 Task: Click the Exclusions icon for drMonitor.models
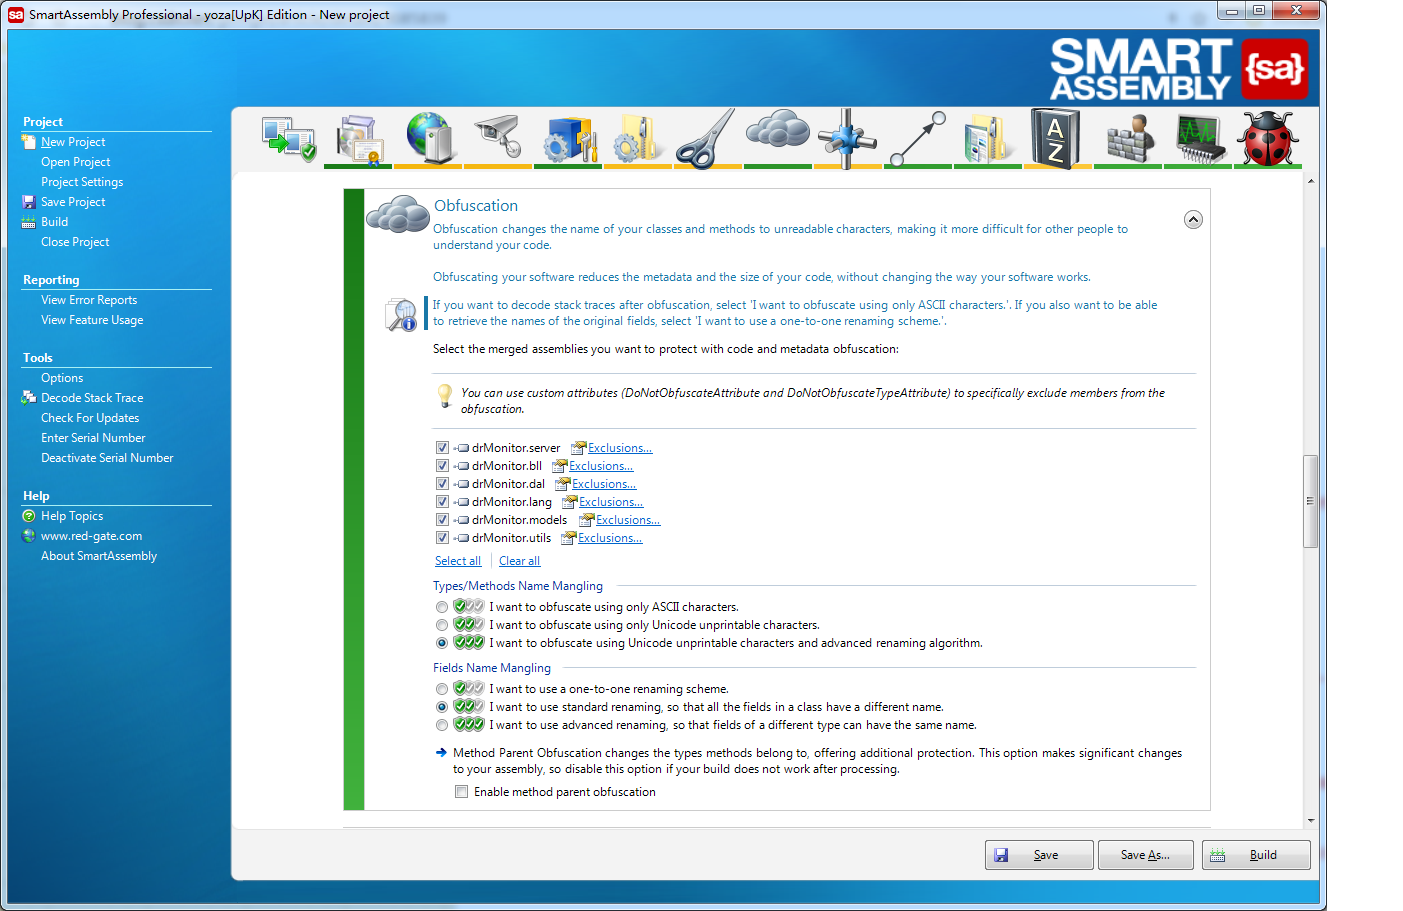tap(587, 520)
